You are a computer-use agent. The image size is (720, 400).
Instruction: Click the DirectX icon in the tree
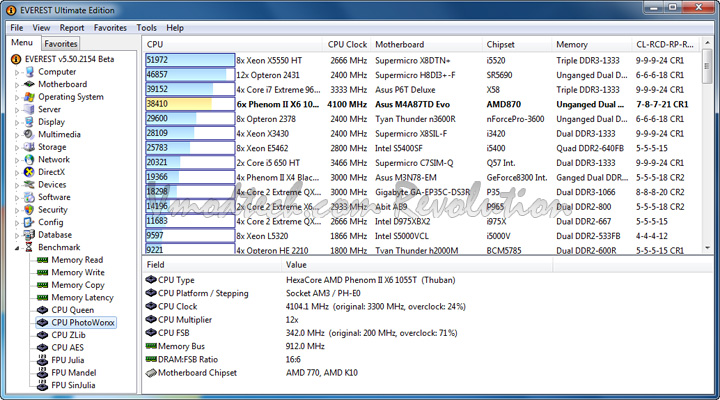click(x=29, y=172)
